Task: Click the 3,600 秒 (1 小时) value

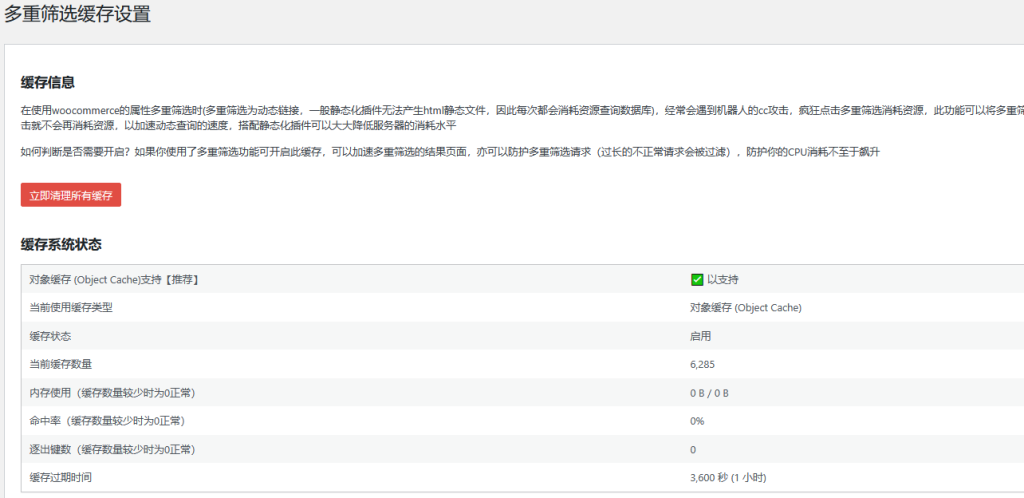Action: (x=728, y=478)
